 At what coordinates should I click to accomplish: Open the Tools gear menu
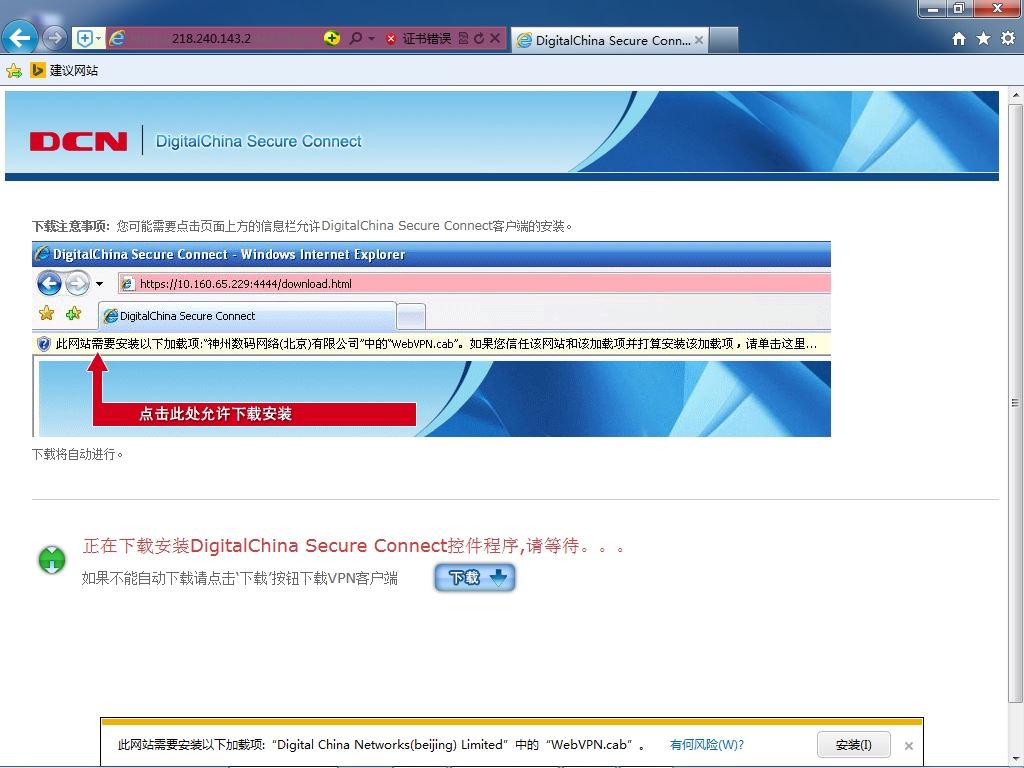pyautogui.click(x=1008, y=39)
